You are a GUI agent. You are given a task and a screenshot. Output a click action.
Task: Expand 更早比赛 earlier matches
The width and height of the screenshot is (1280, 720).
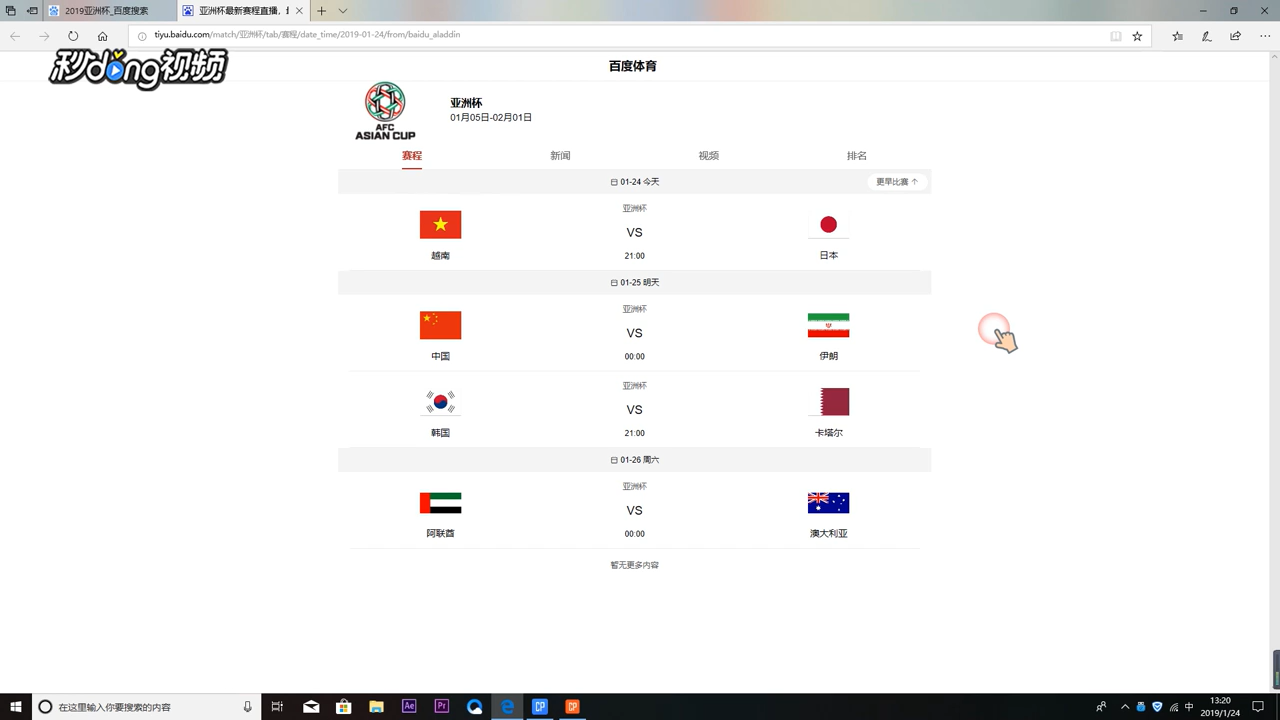tap(896, 182)
